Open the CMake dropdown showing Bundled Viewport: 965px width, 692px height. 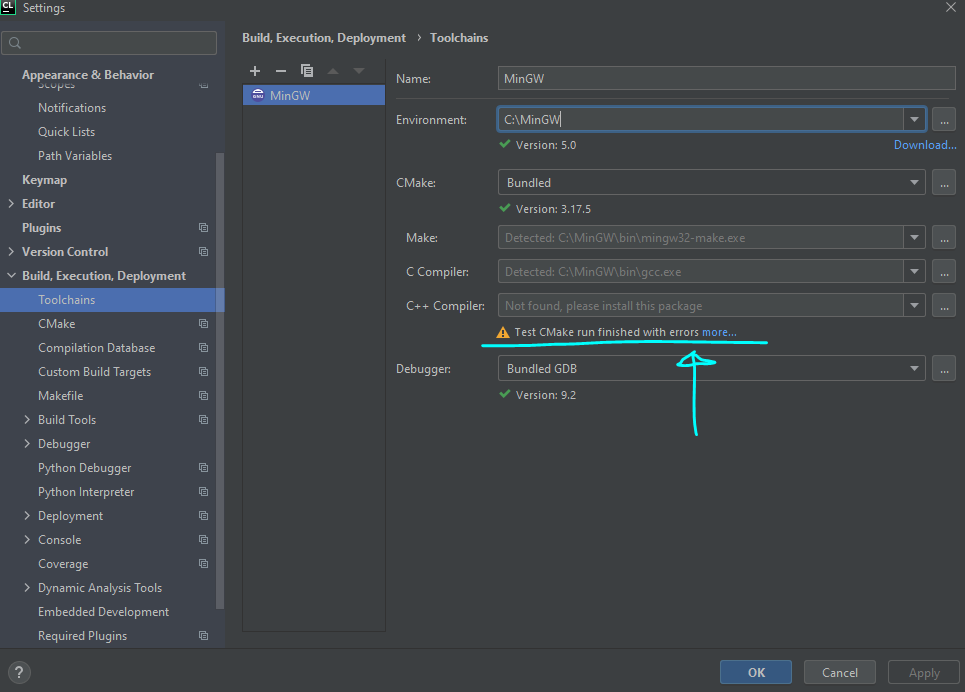pyautogui.click(x=913, y=182)
